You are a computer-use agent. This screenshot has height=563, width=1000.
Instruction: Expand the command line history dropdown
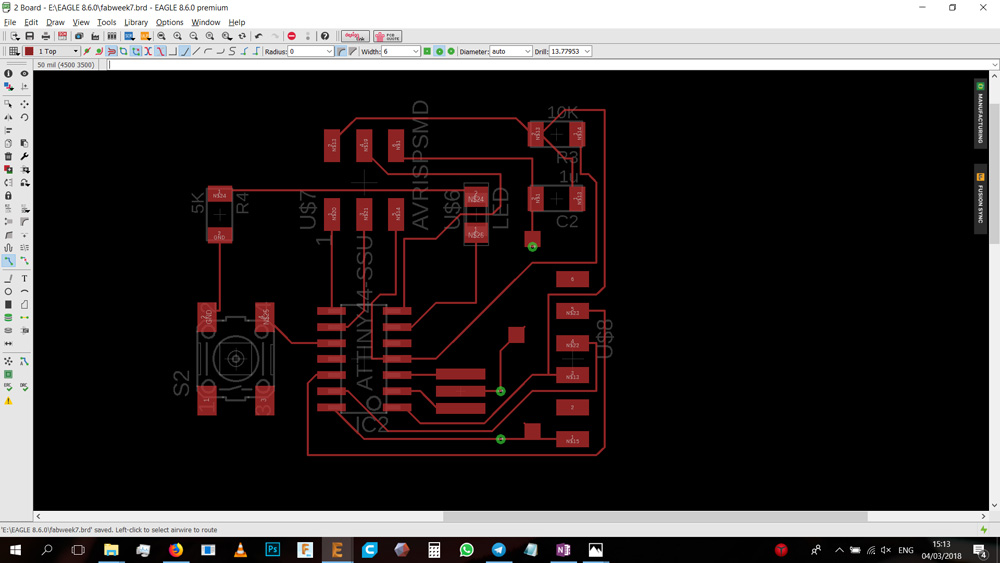994,64
